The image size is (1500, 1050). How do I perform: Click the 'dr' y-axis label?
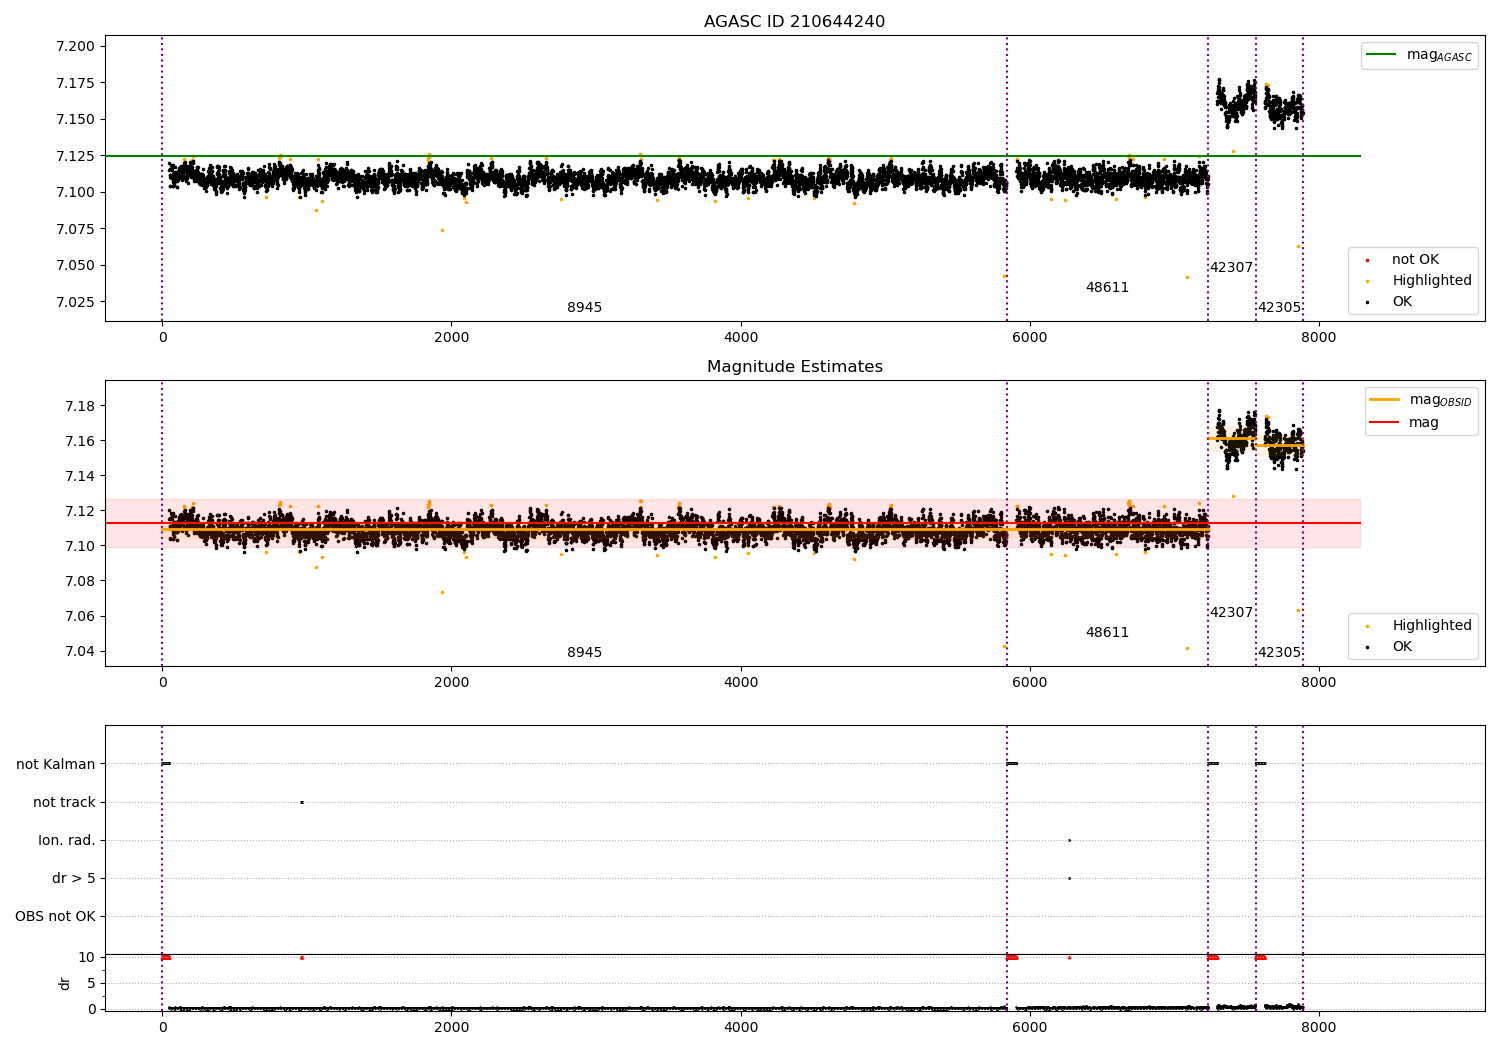[65, 984]
